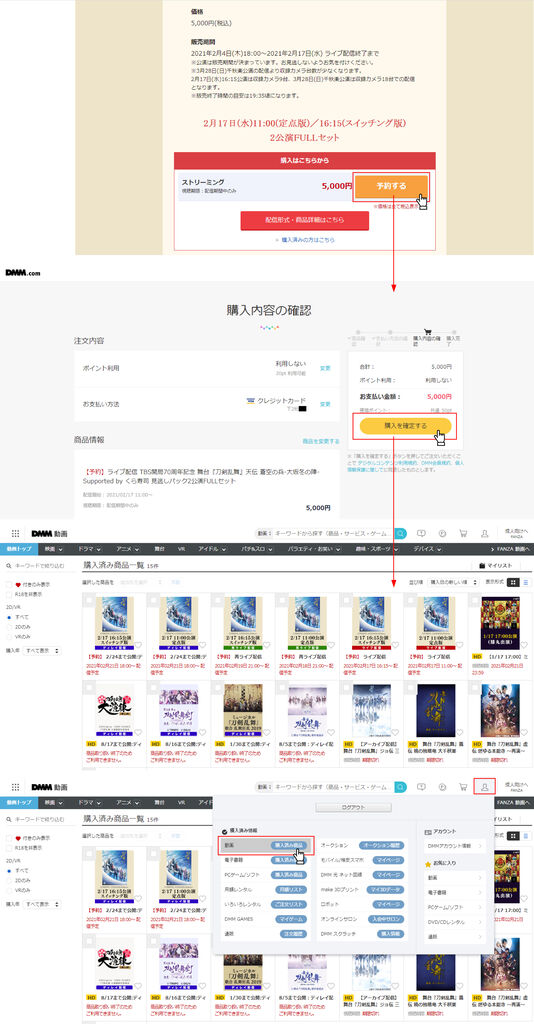This screenshot has width=534, height=1024.
Task: Open 購入年 すべて表示 dropdown in menu-open view
Action: (42, 904)
